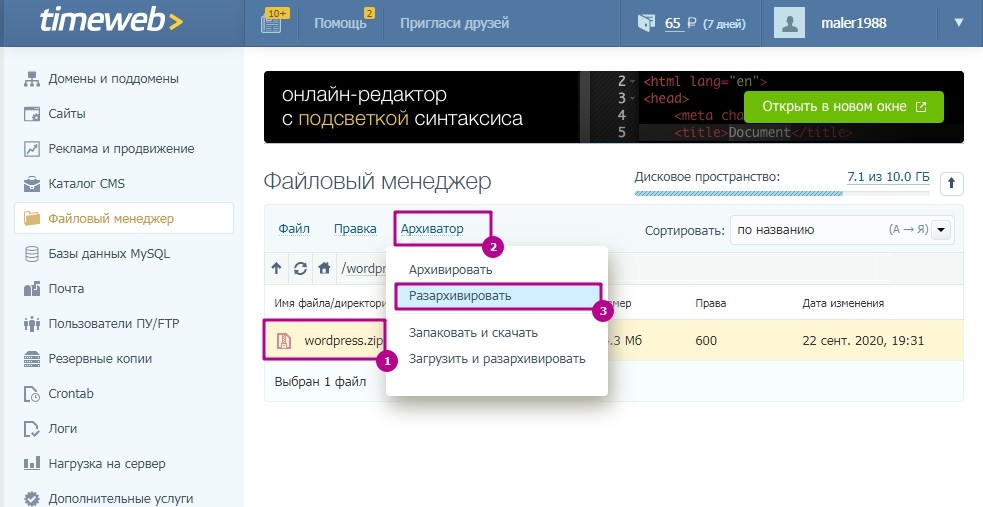Click the Имя файла/директории column header
The height and width of the screenshot is (507, 983).
[330, 303]
